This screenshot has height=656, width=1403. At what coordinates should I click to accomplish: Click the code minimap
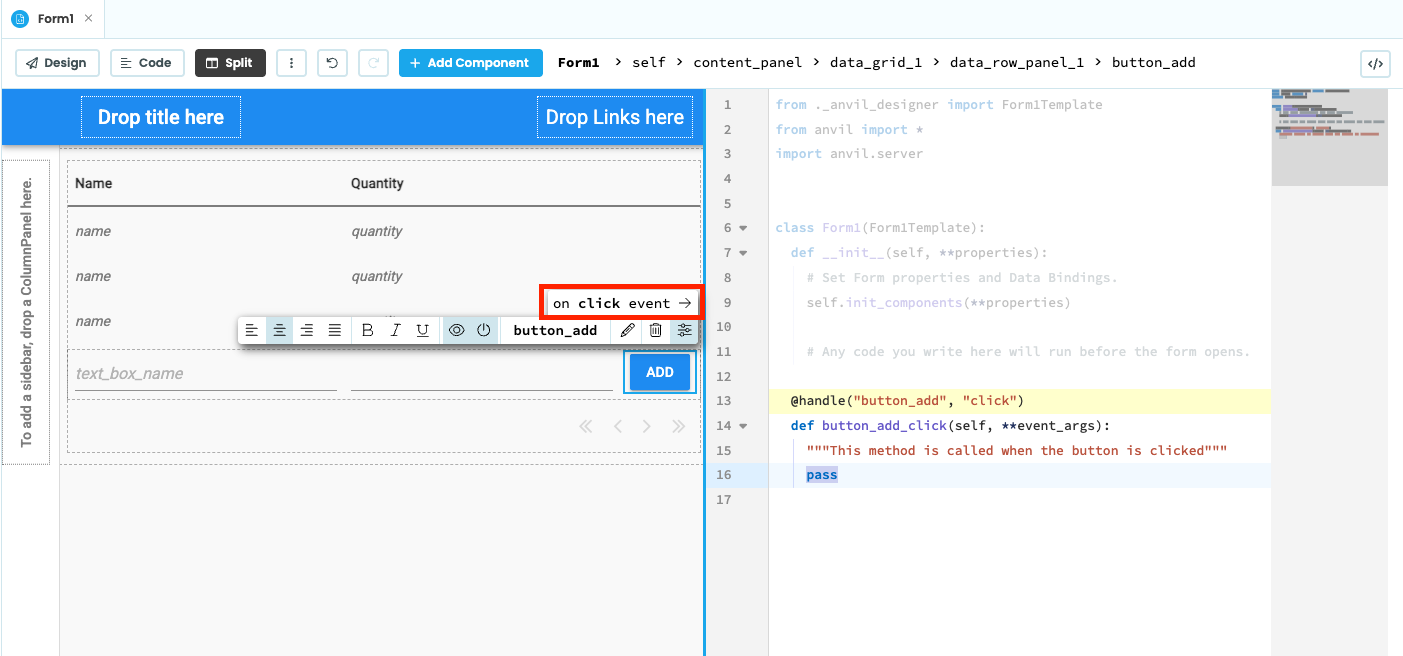(x=1329, y=137)
